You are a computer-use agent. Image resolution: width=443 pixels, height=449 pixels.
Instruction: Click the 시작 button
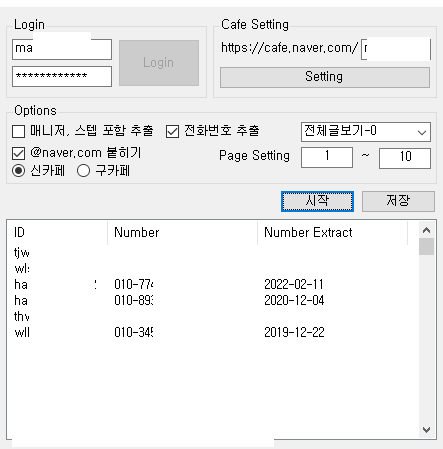pyautogui.click(x=317, y=201)
